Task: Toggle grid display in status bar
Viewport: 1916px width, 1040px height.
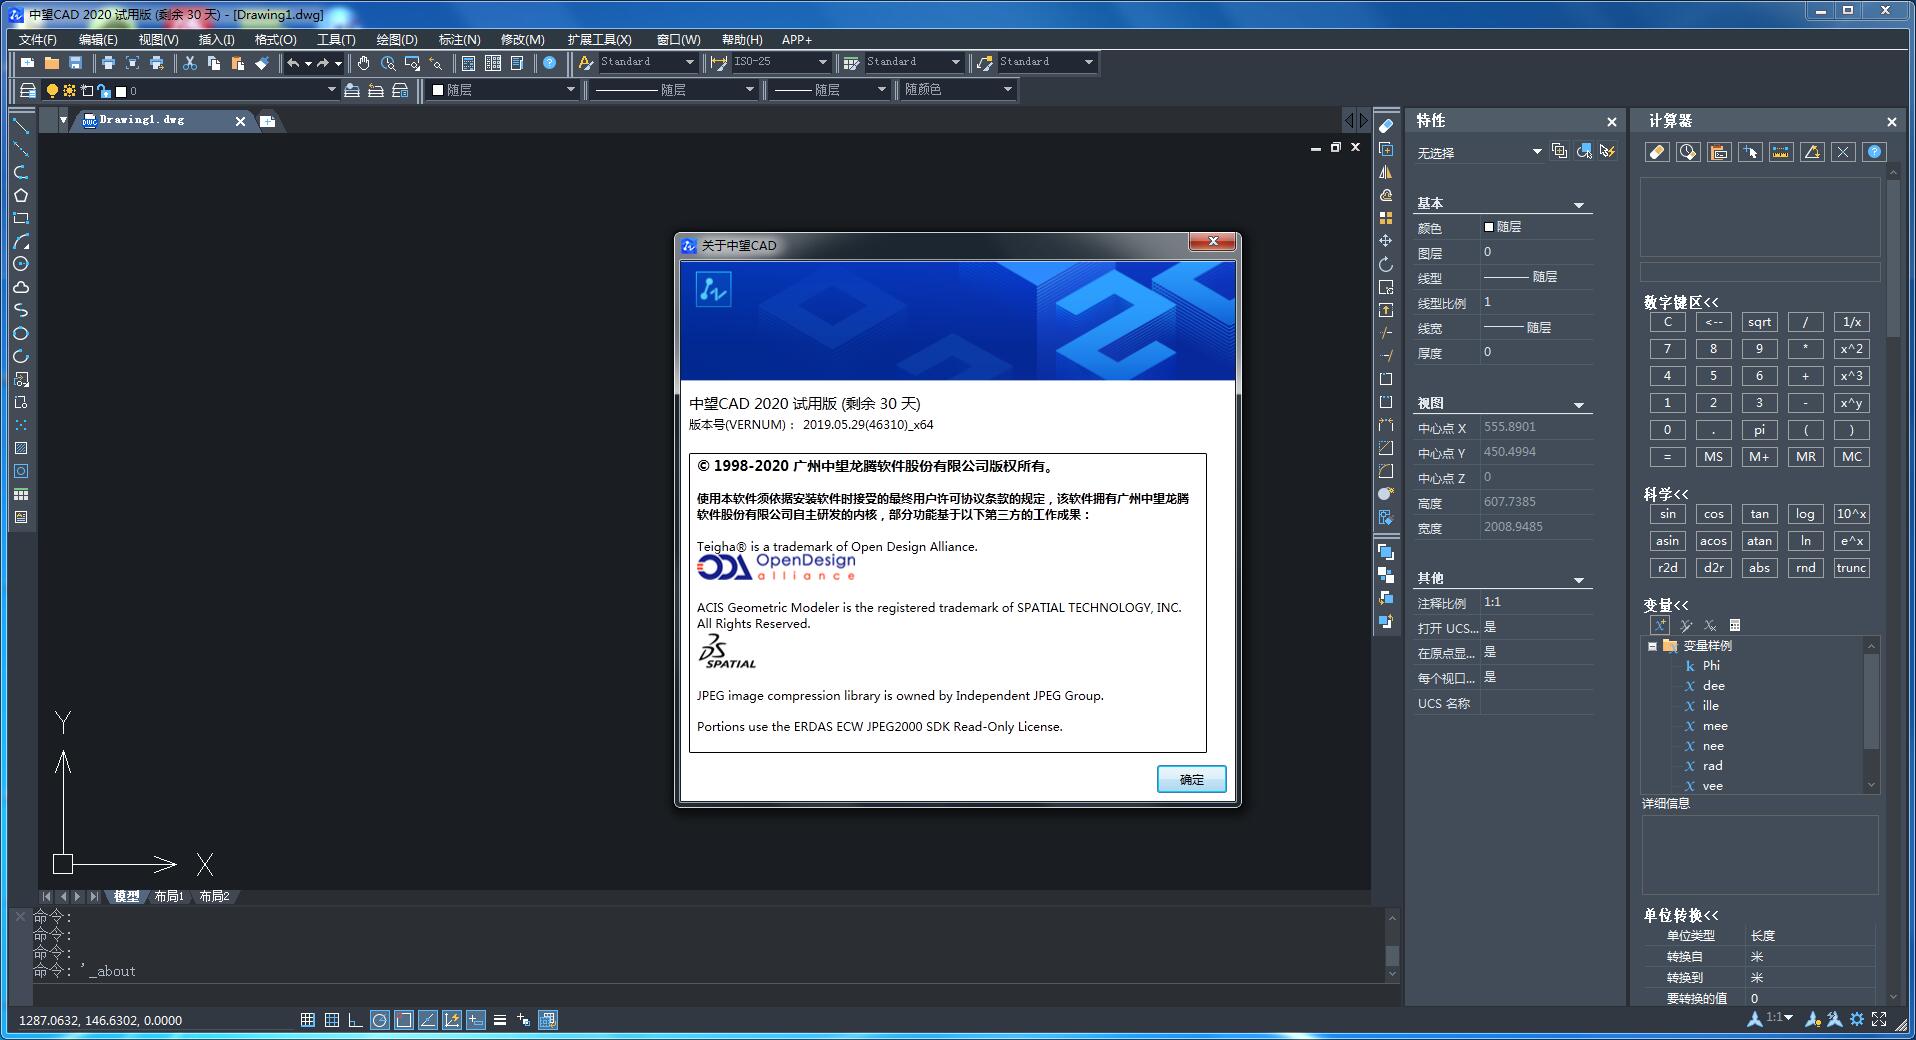Action: click(331, 1020)
